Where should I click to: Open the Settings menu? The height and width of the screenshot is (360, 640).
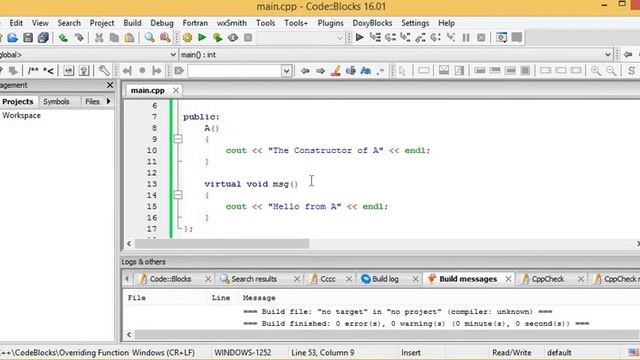pyautogui.click(x=415, y=23)
